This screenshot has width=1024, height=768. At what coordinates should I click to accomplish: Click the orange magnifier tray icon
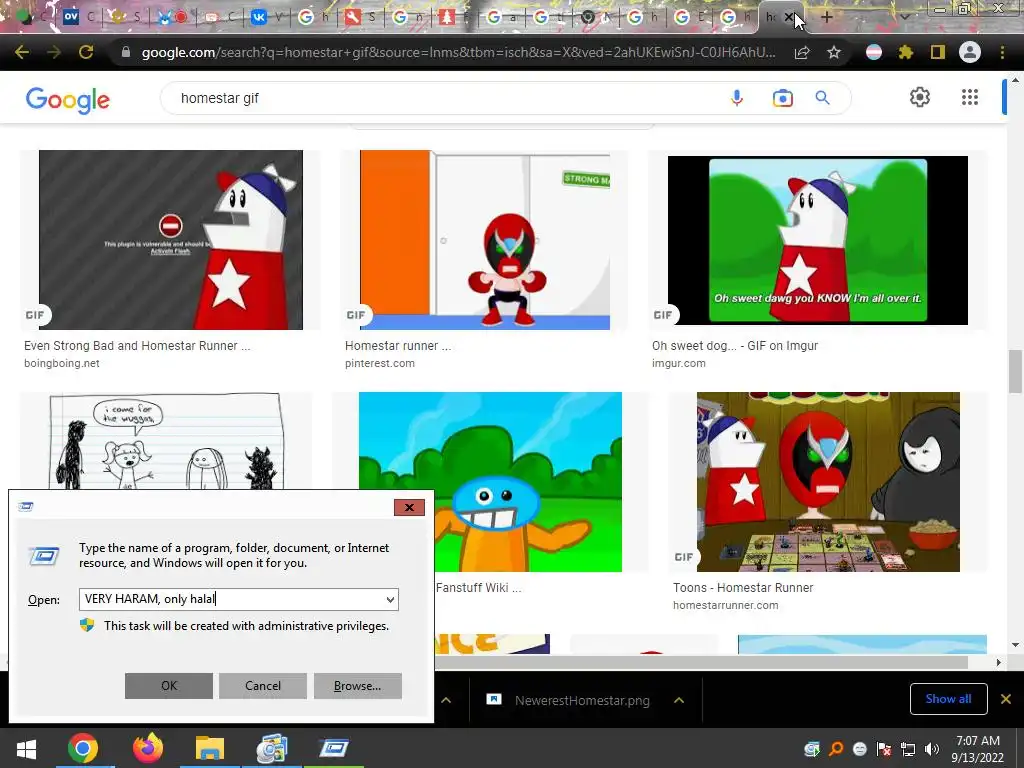pyautogui.click(x=836, y=749)
